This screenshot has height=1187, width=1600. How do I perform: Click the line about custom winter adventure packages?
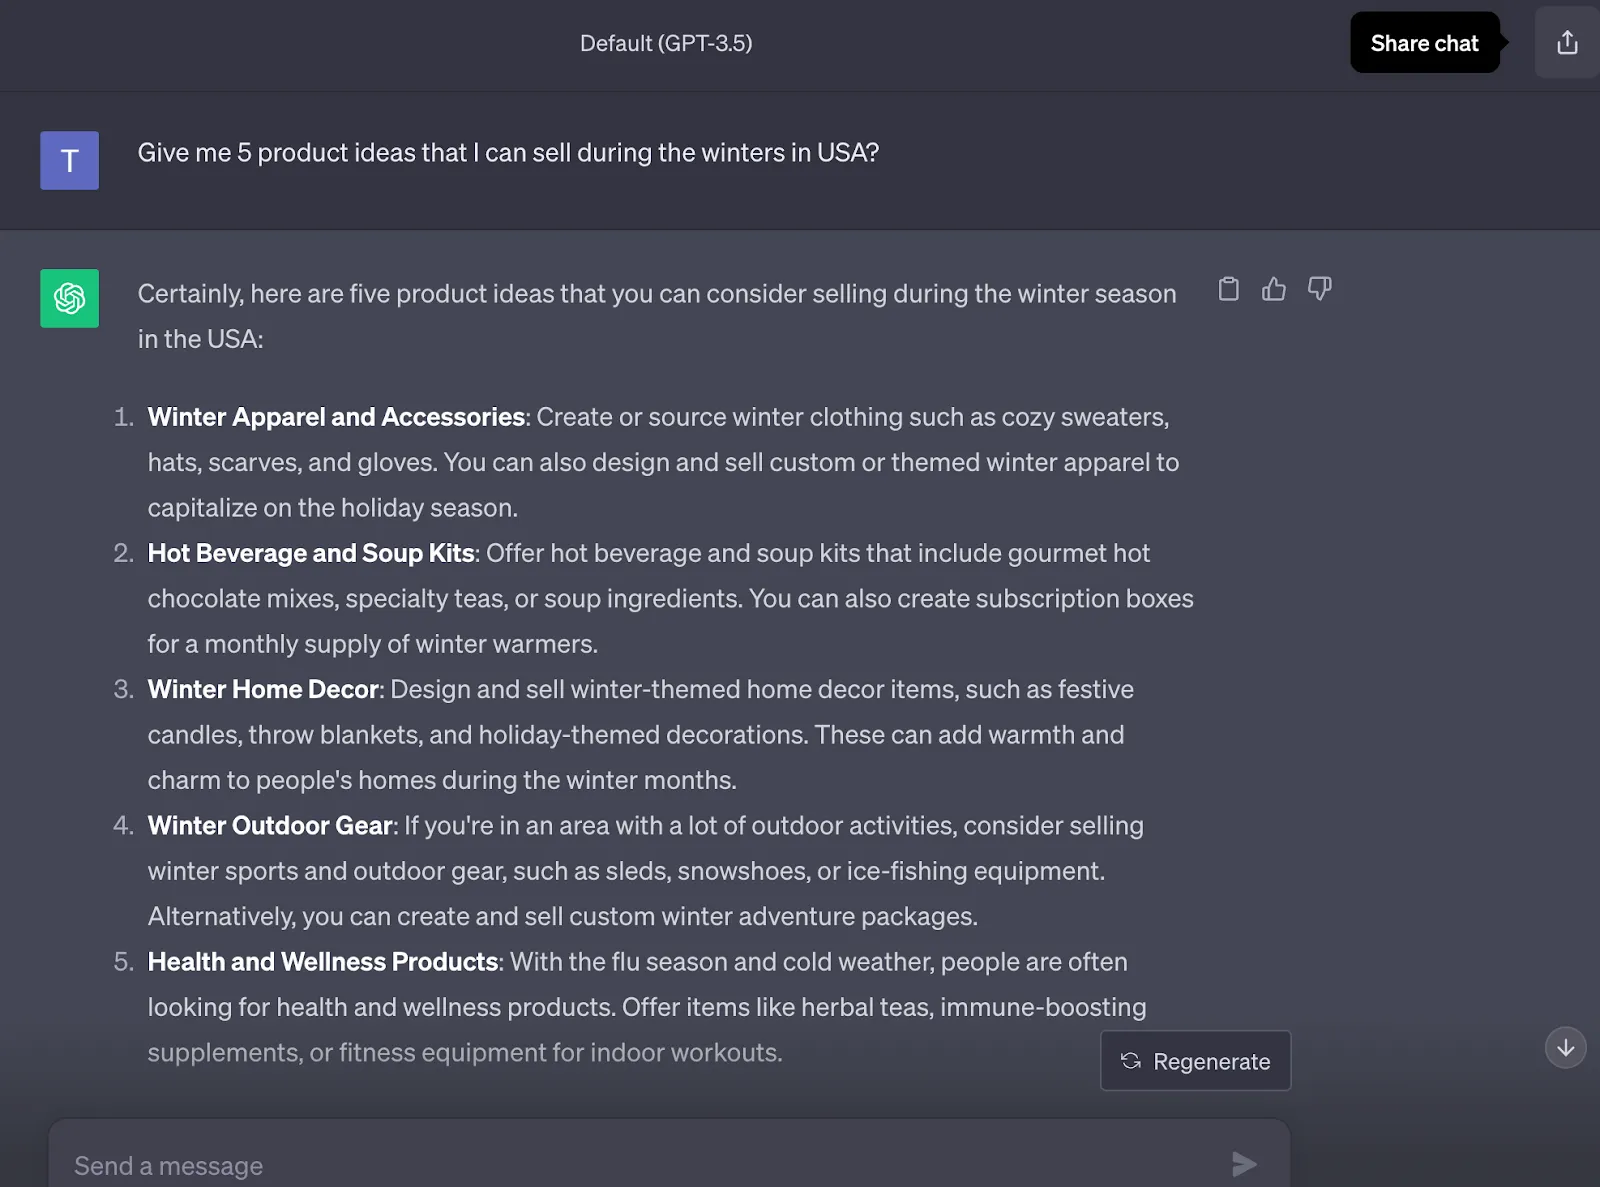pyautogui.click(x=562, y=916)
